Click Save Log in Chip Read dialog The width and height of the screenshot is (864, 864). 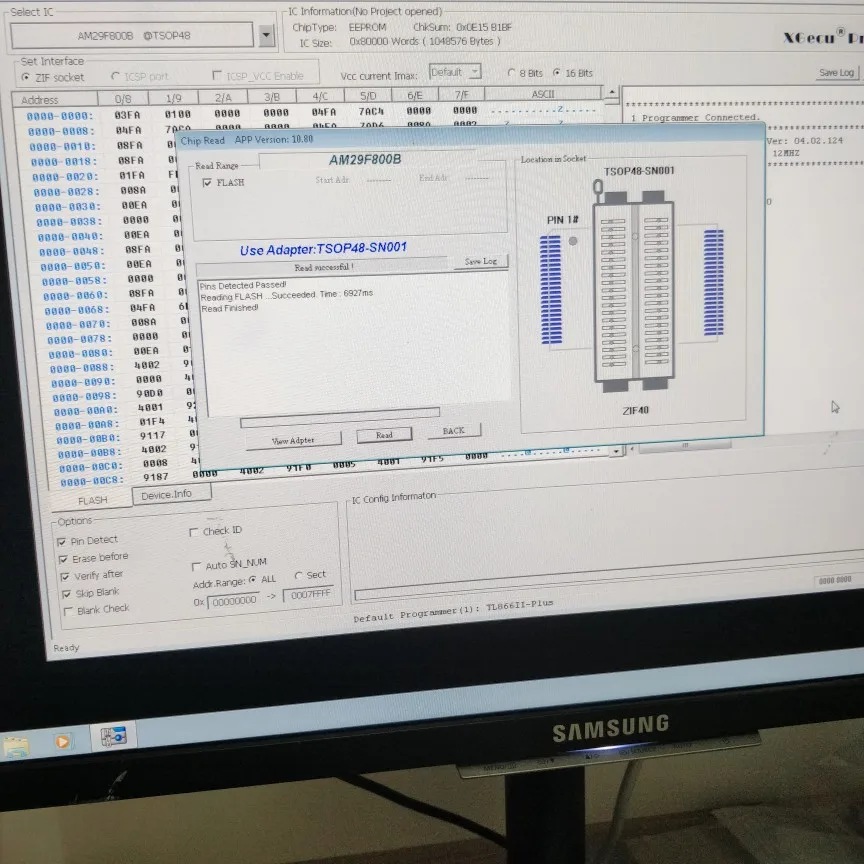coord(480,261)
